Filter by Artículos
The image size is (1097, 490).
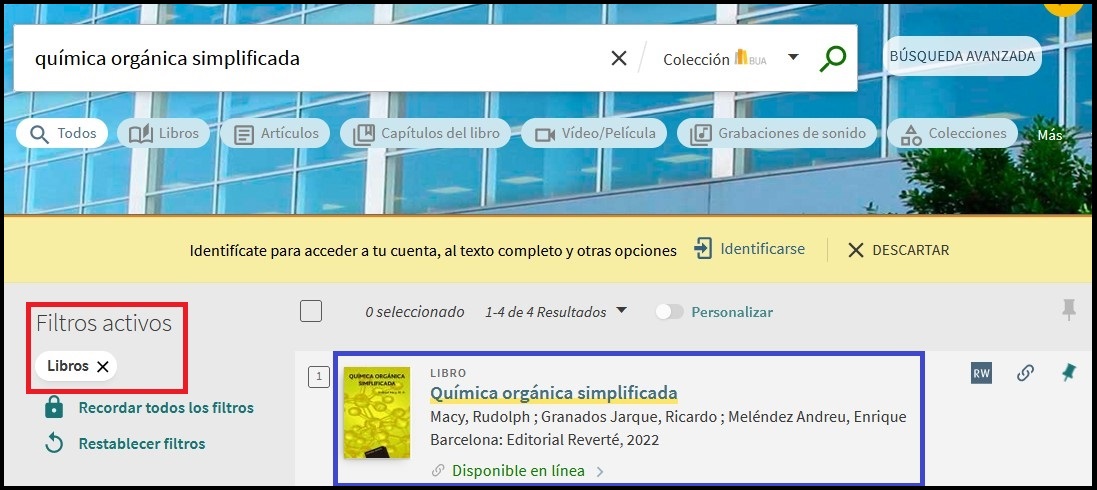(277, 133)
